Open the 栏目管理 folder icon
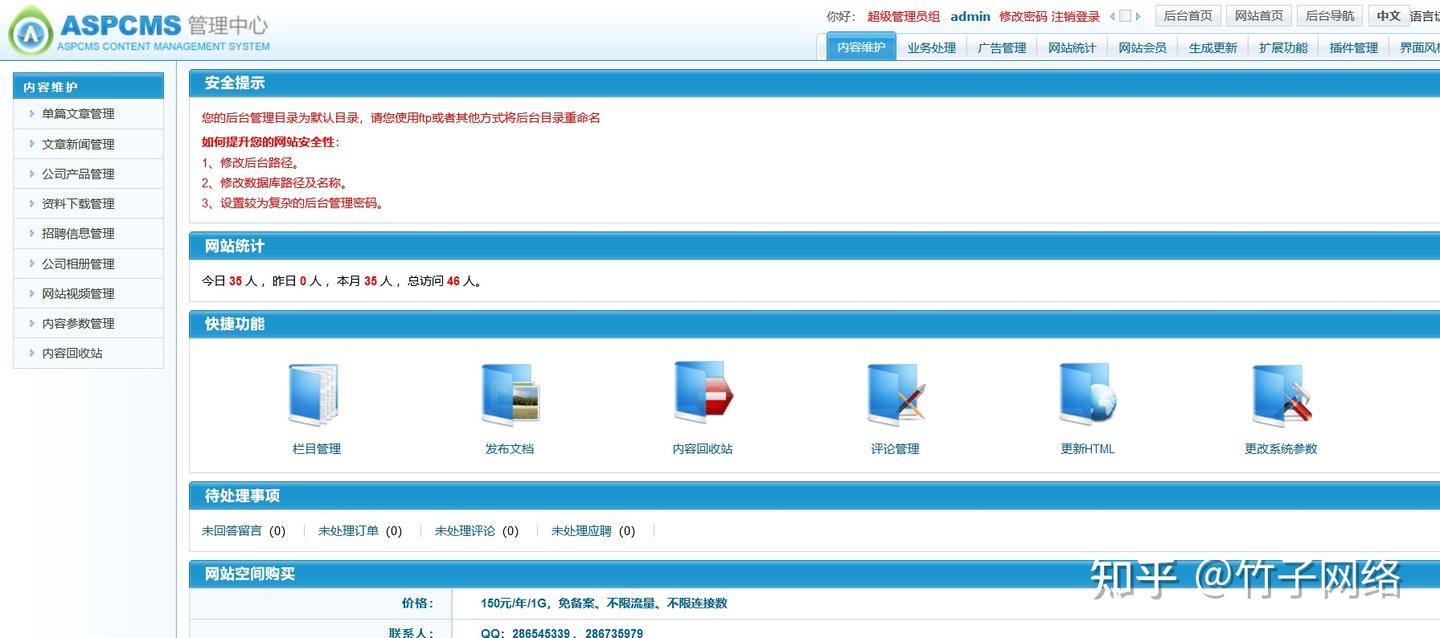Image resolution: width=1440 pixels, height=638 pixels. coord(314,395)
